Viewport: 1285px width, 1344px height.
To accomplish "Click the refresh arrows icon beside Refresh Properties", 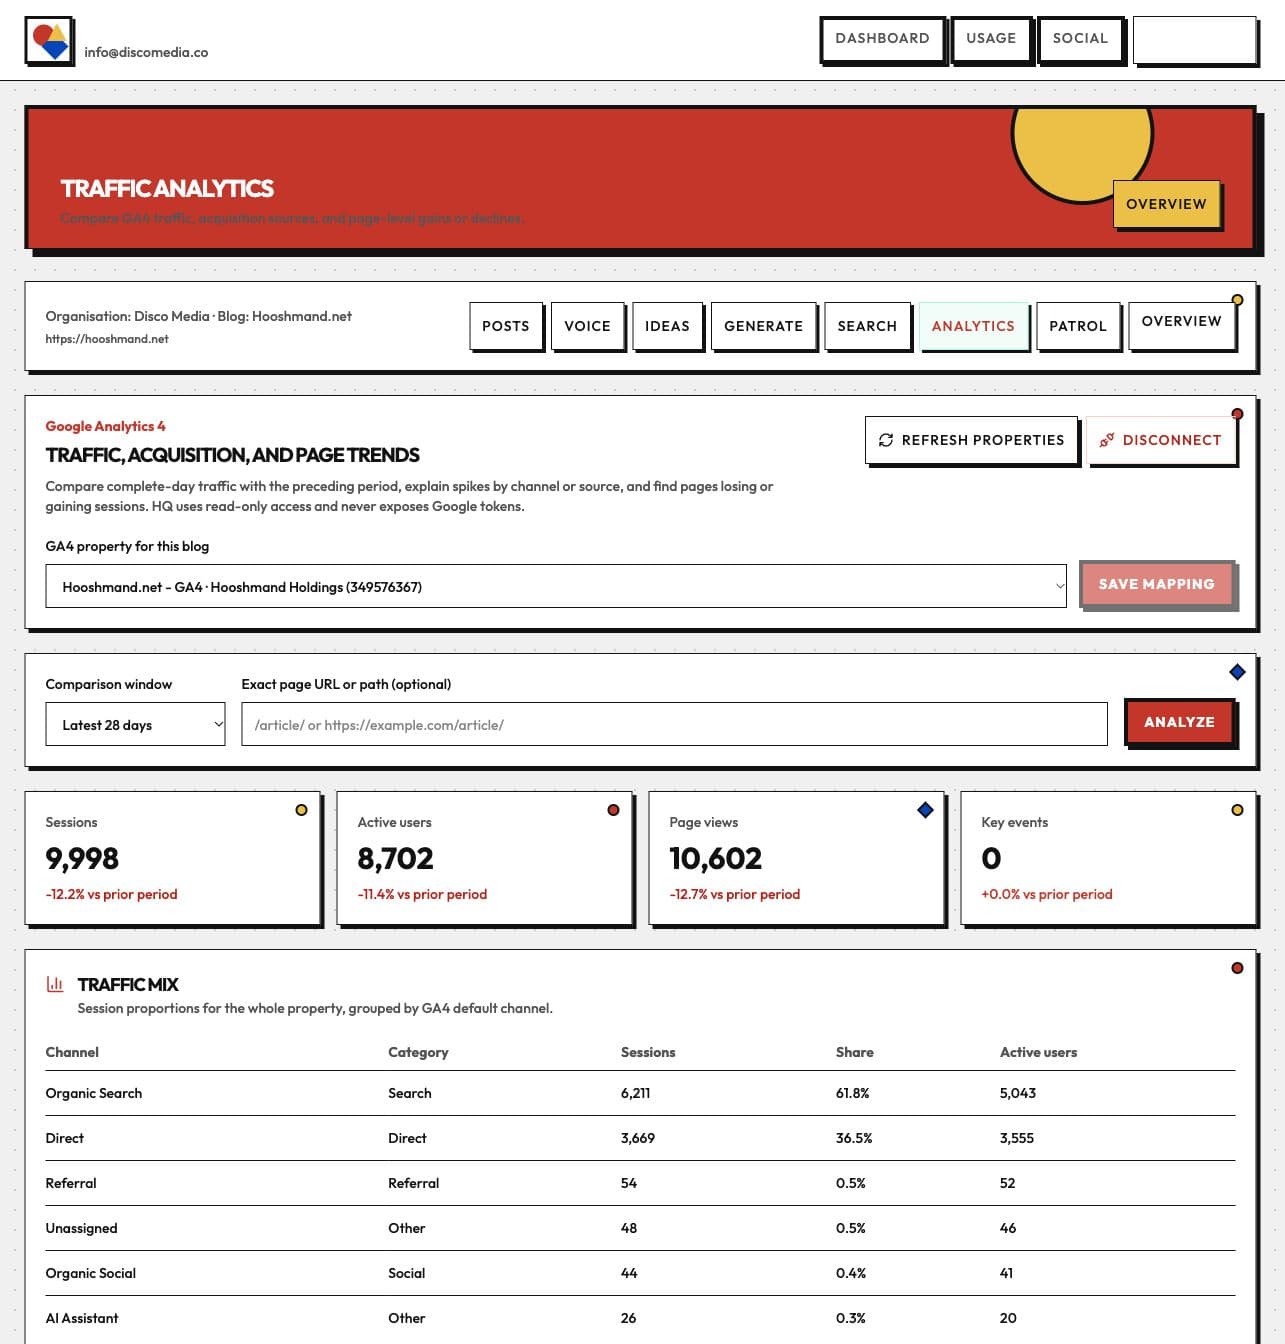I will point(885,440).
